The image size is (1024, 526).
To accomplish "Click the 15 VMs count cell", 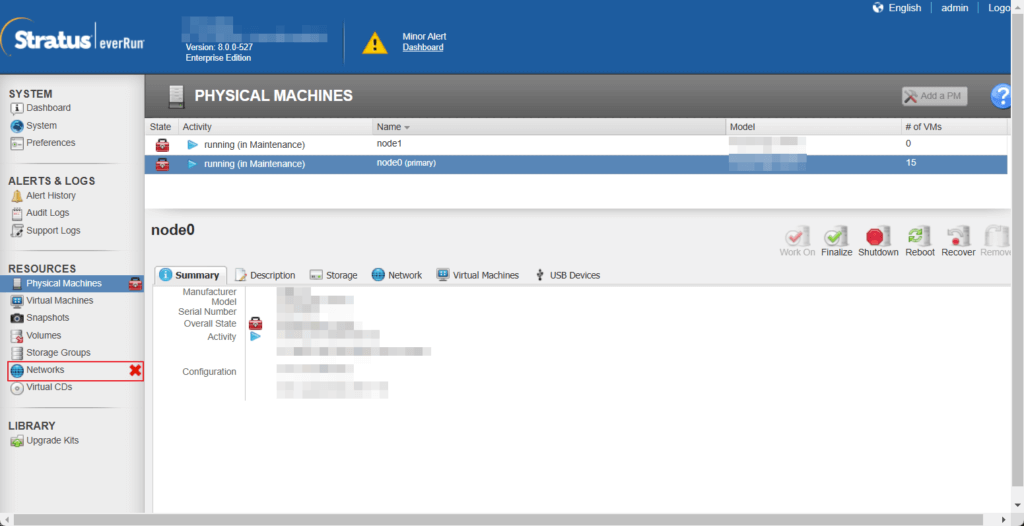I will (911, 163).
